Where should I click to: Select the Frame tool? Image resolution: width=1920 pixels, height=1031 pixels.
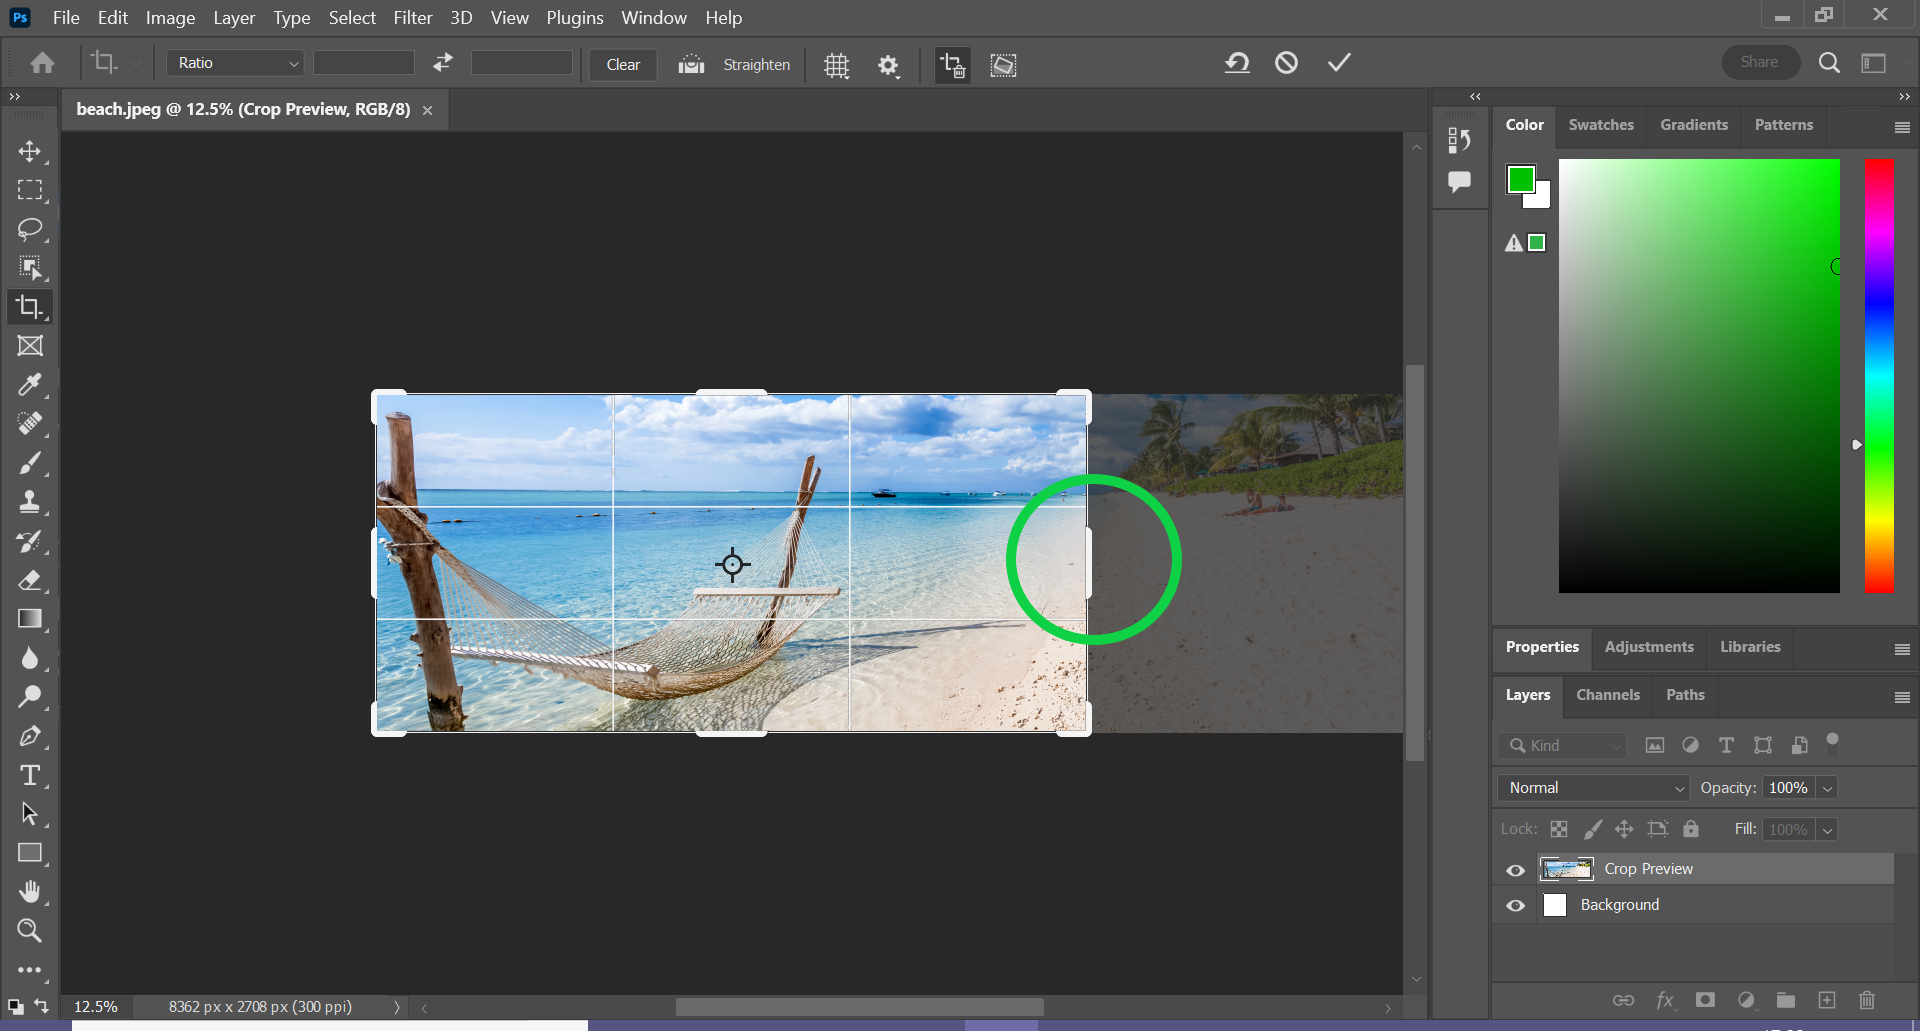30,346
